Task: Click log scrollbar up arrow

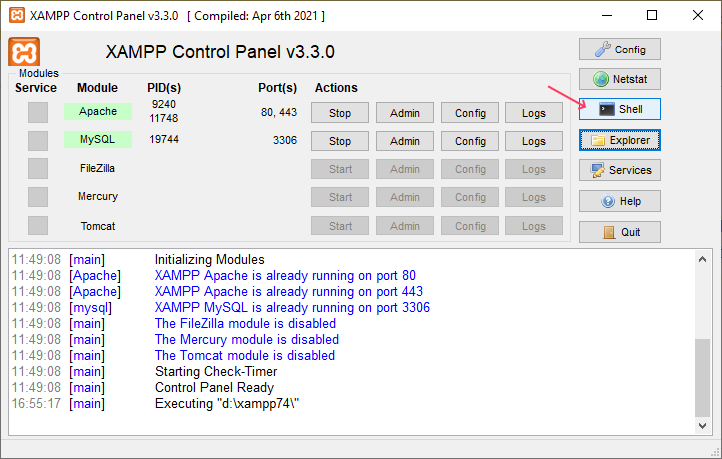Action: [702, 259]
